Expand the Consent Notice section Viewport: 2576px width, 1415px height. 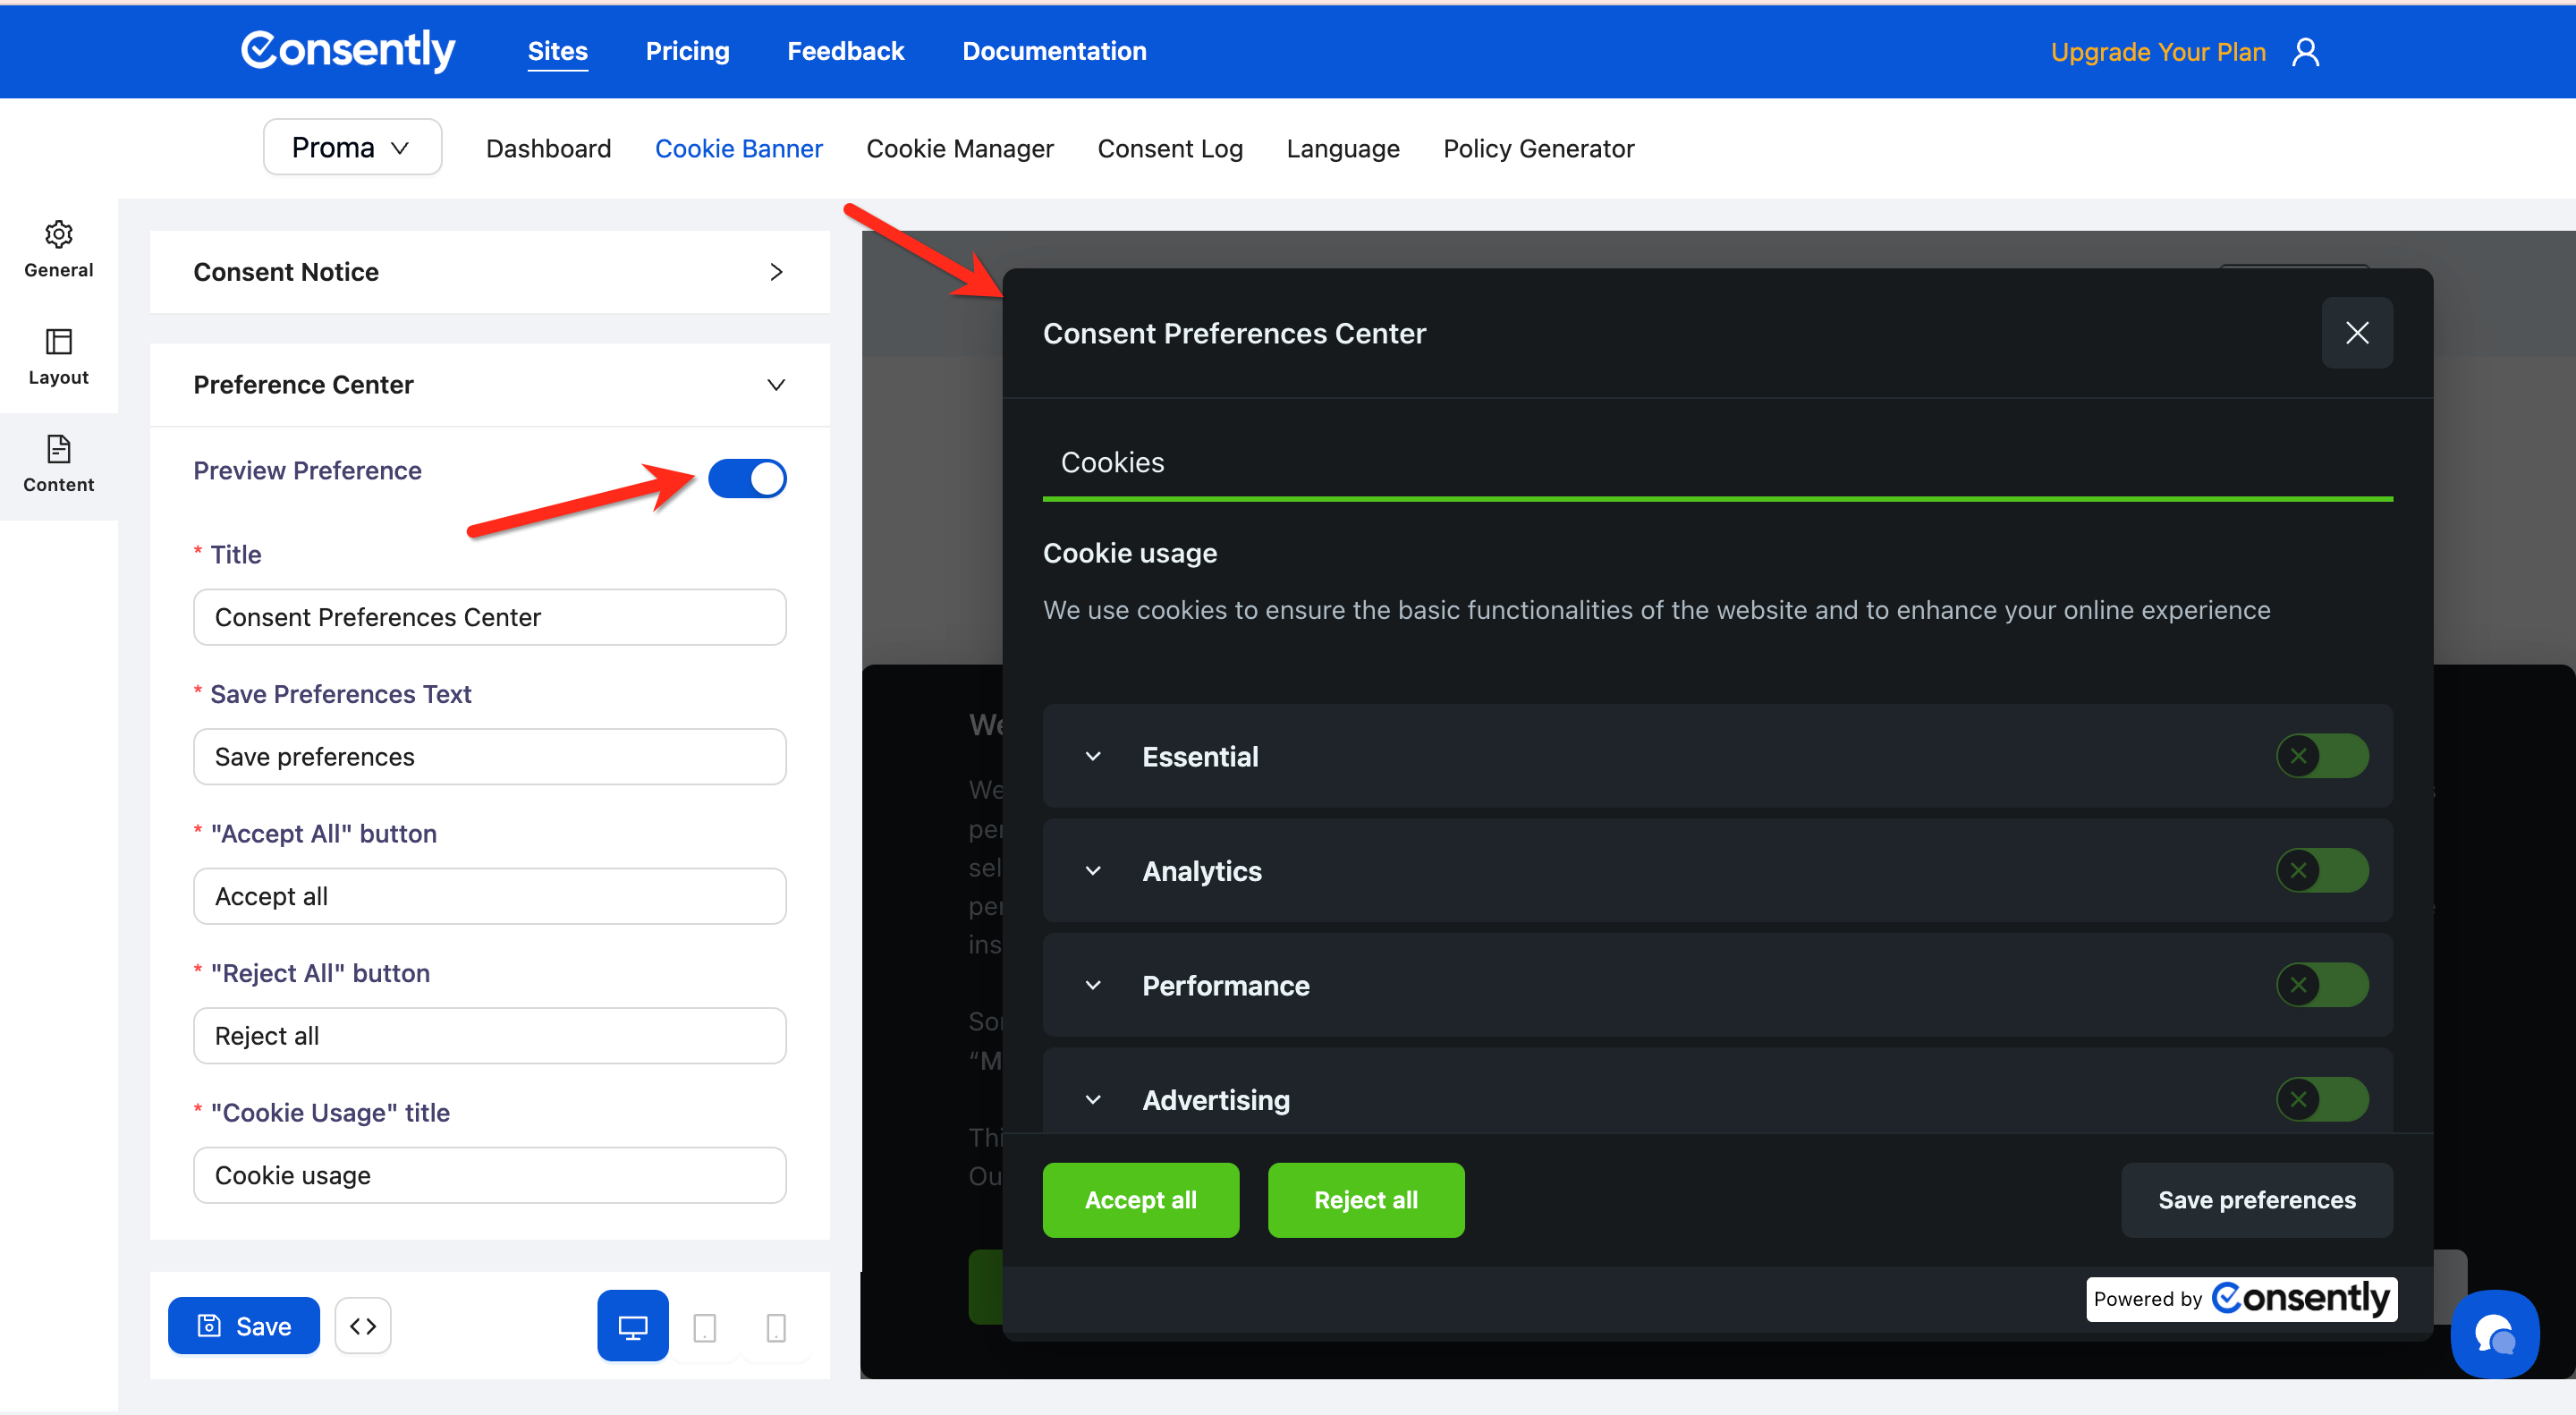(x=489, y=272)
